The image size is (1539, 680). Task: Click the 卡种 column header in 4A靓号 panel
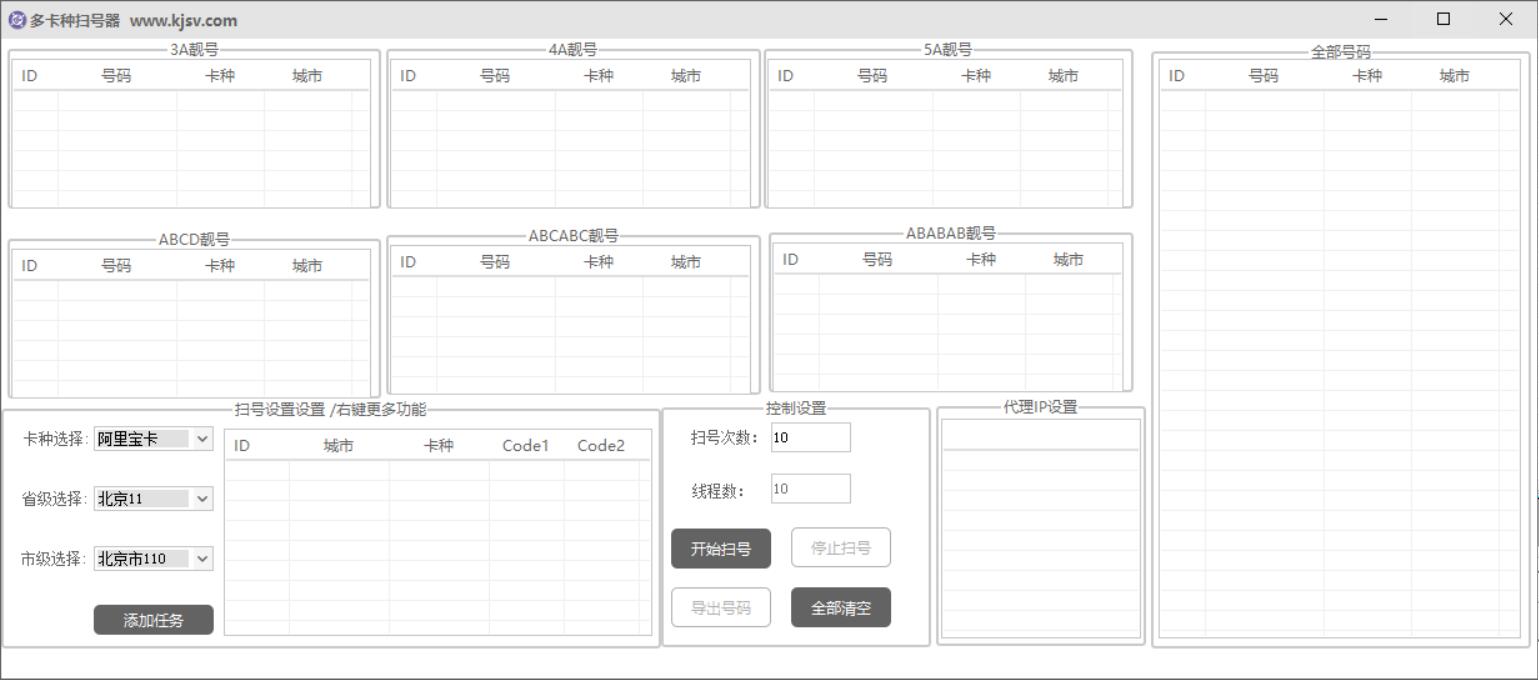[x=599, y=74]
